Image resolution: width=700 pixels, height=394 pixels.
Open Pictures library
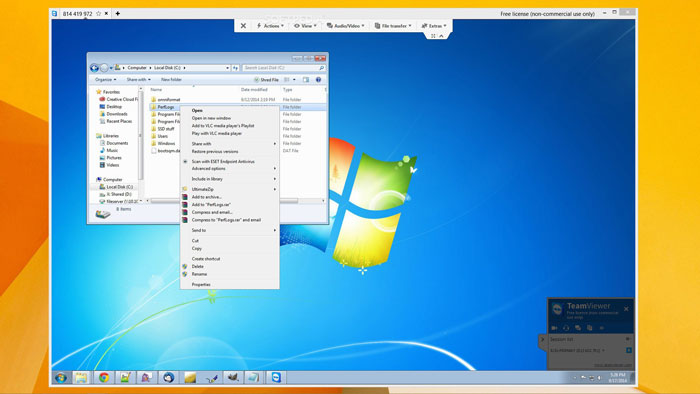pyautogui.click(x=110, y=158)
